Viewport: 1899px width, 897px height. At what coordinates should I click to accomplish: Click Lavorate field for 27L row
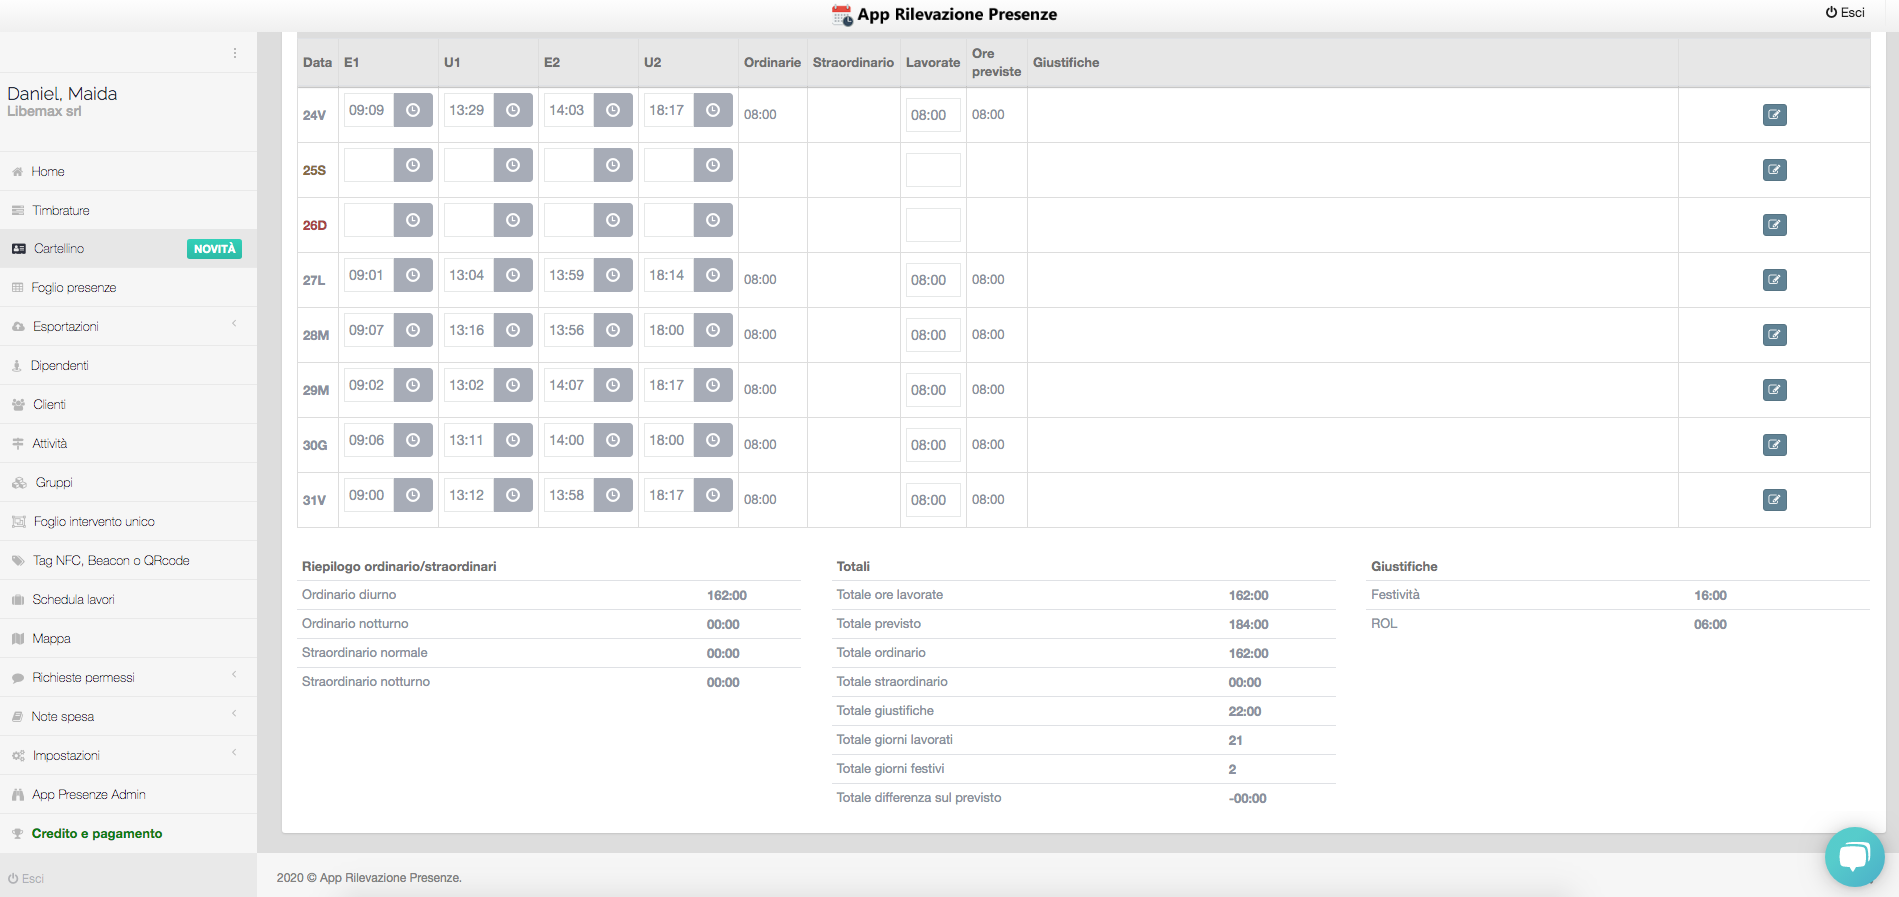point(933,280)
